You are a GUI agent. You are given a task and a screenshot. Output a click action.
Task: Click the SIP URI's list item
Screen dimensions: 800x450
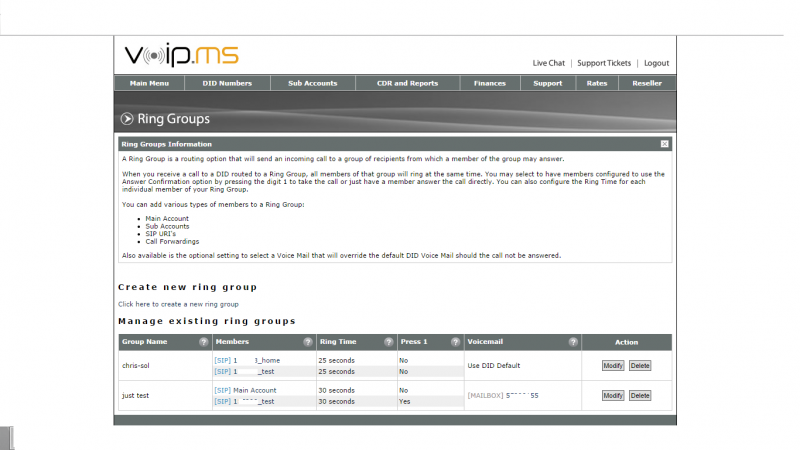(160, 234)
